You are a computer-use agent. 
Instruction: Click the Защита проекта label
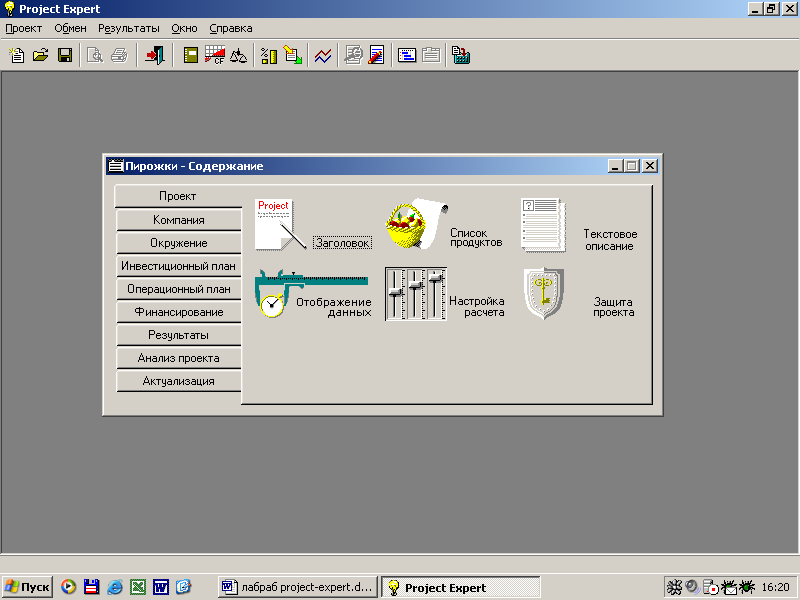(613, 307)
